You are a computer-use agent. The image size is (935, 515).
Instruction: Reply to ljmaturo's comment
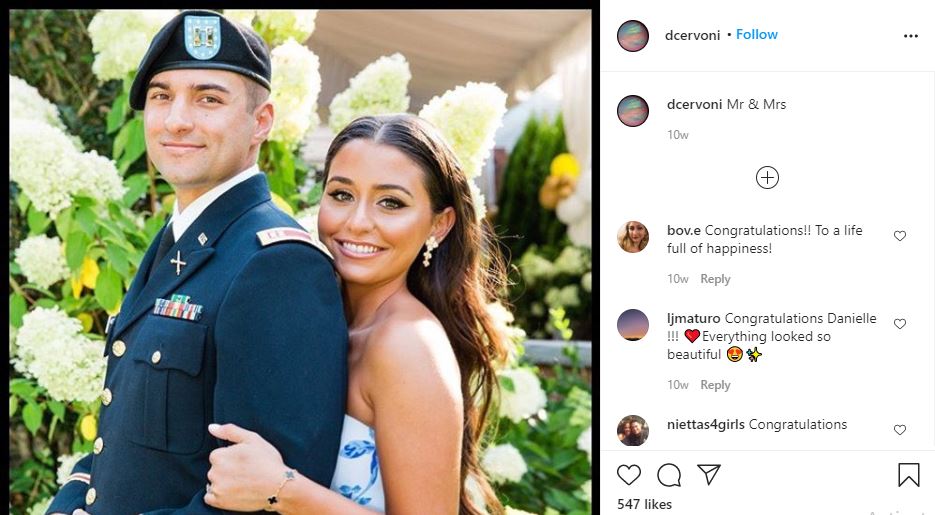coord(715,385)
